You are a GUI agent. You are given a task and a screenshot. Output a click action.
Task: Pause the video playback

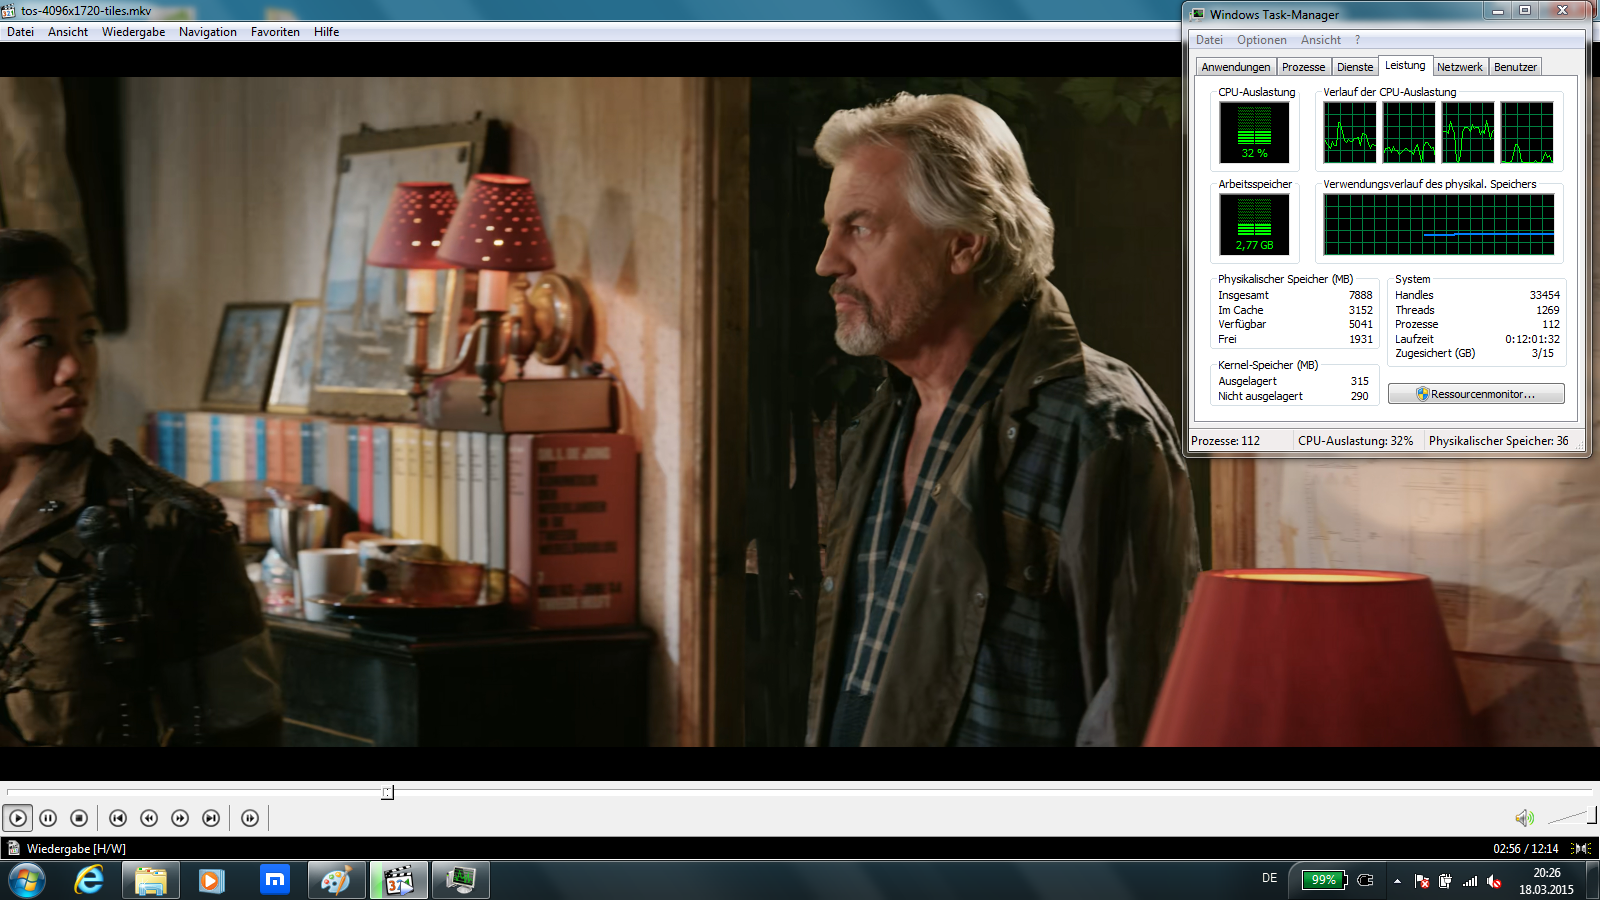[x=48, y=818]
